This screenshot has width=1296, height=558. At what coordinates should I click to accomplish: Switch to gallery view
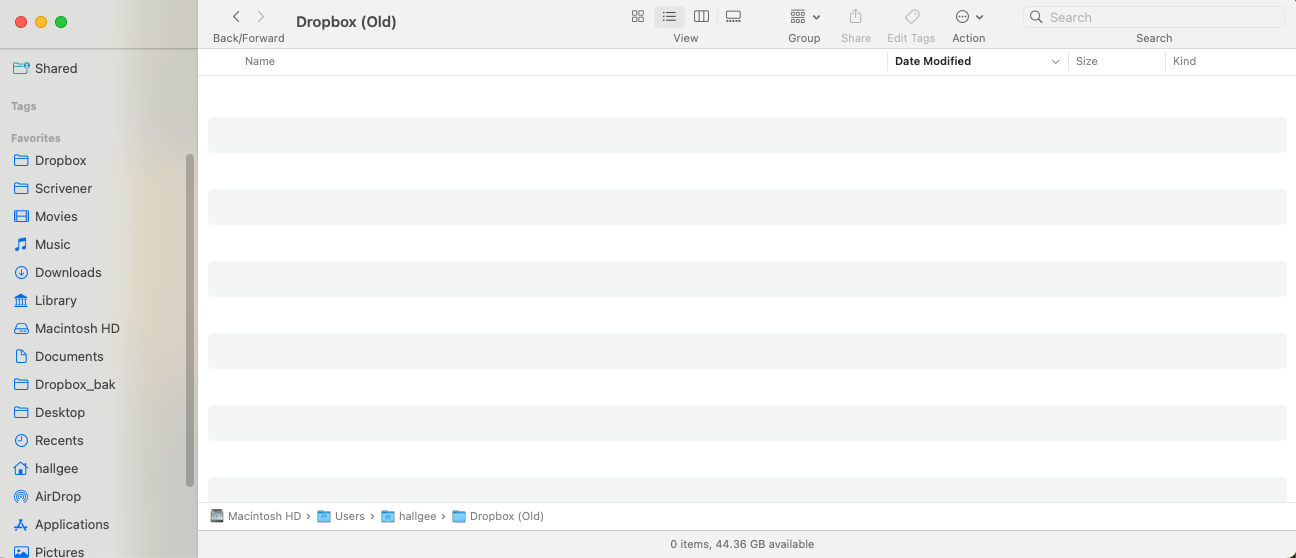(x=733, y=17)
